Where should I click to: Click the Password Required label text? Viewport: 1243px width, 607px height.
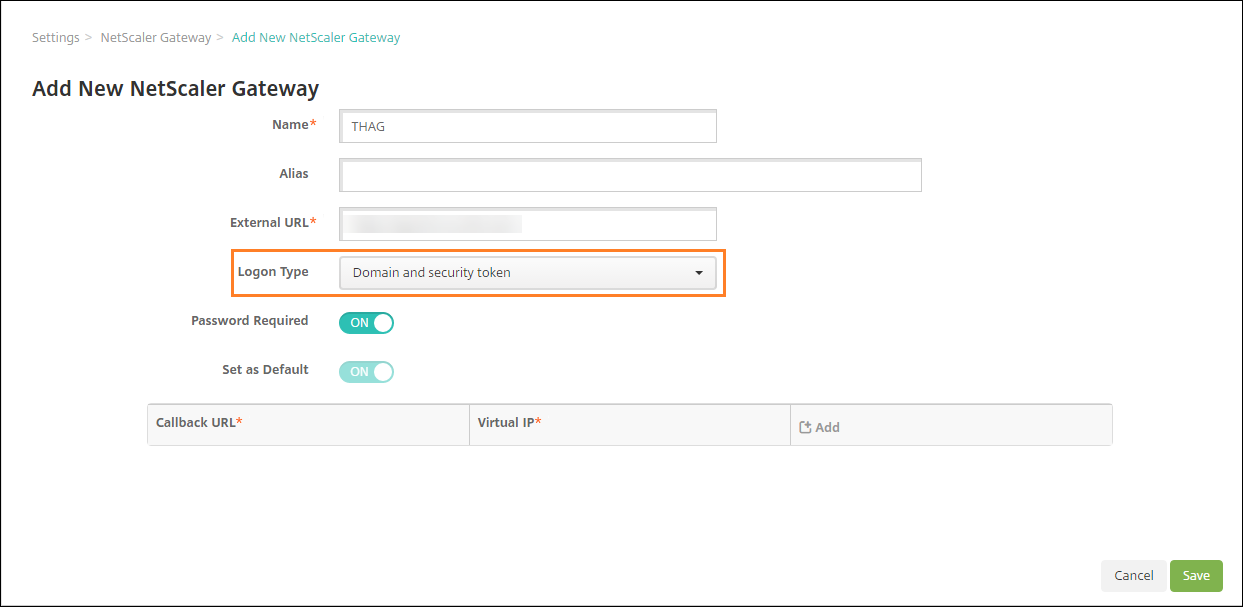[249, 321]
